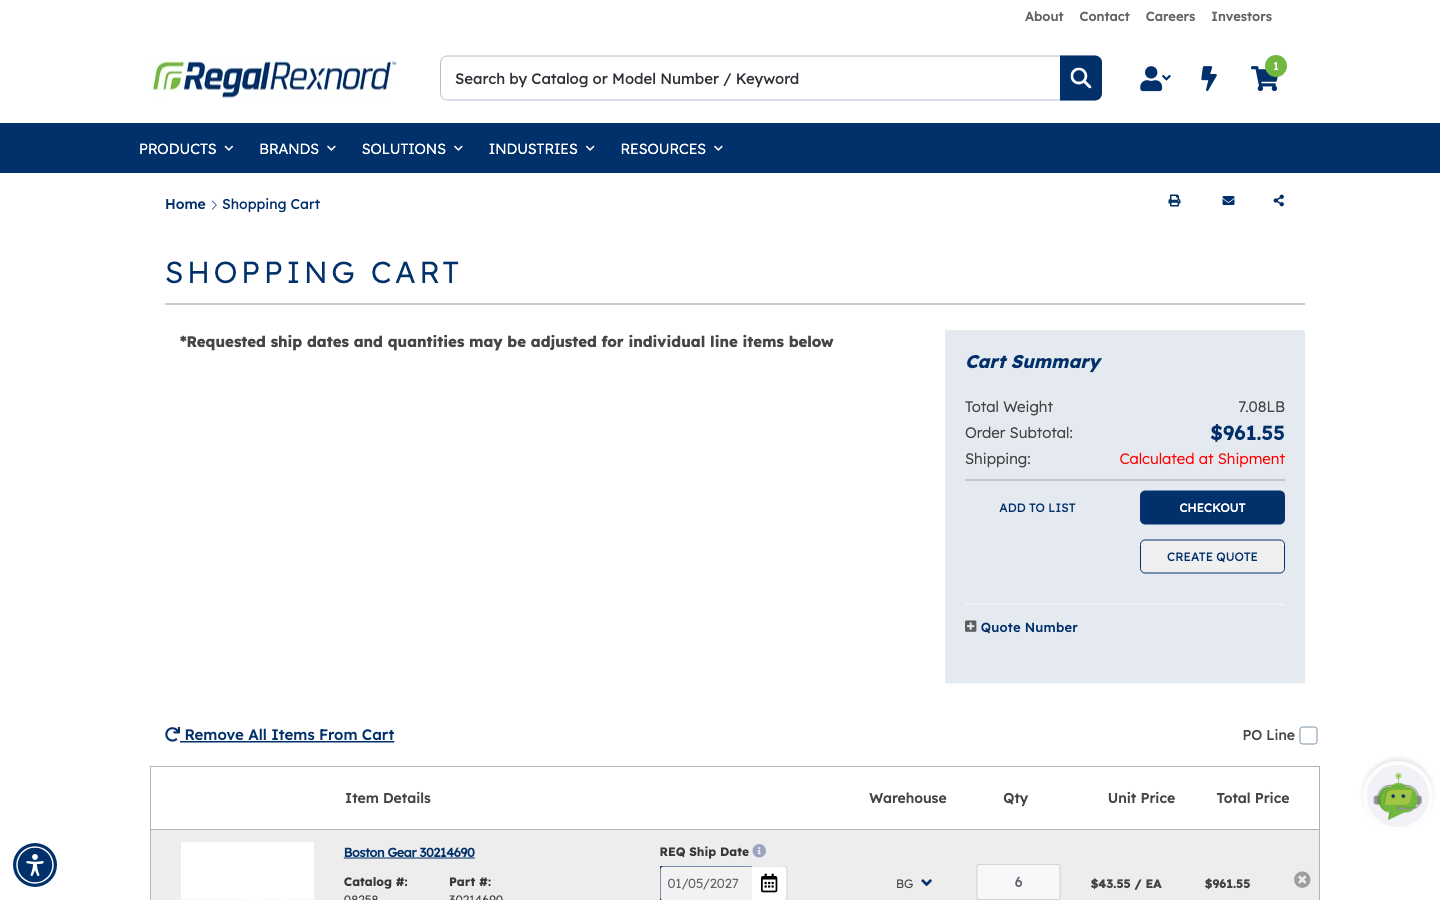The width and height of the screenshot is (1440, 900).
Task: Enable the PO Line checkbox
Action: tap(1309, 735)
